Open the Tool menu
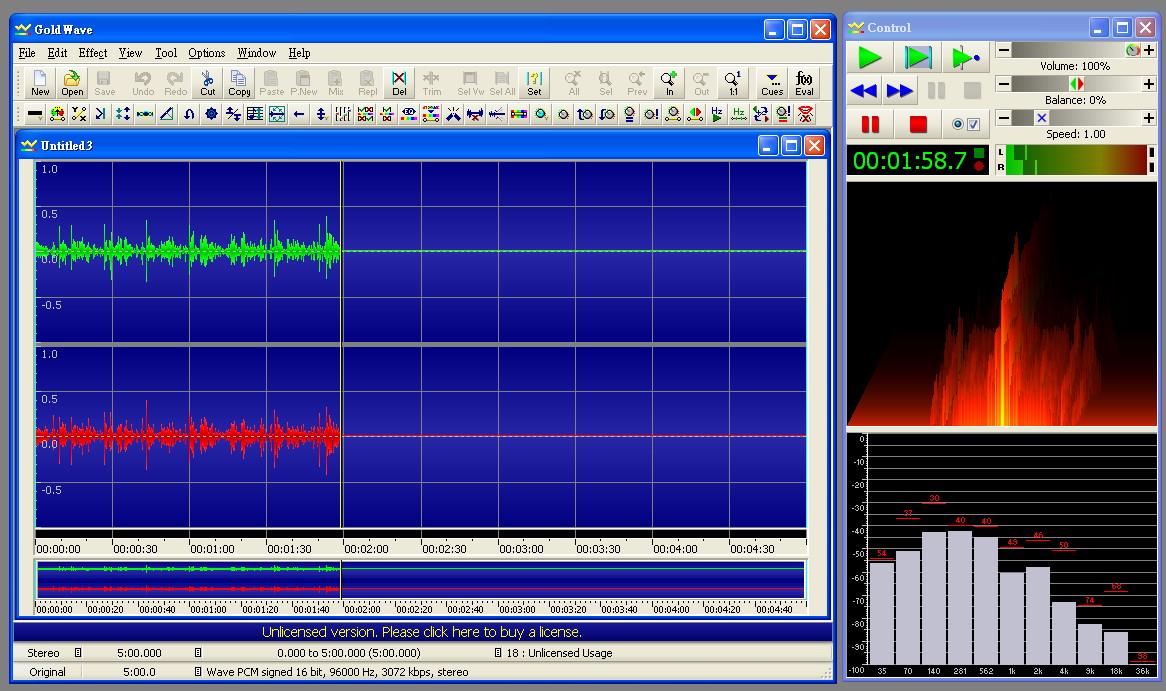1166x691 pixels. click(x=166, y=53)
